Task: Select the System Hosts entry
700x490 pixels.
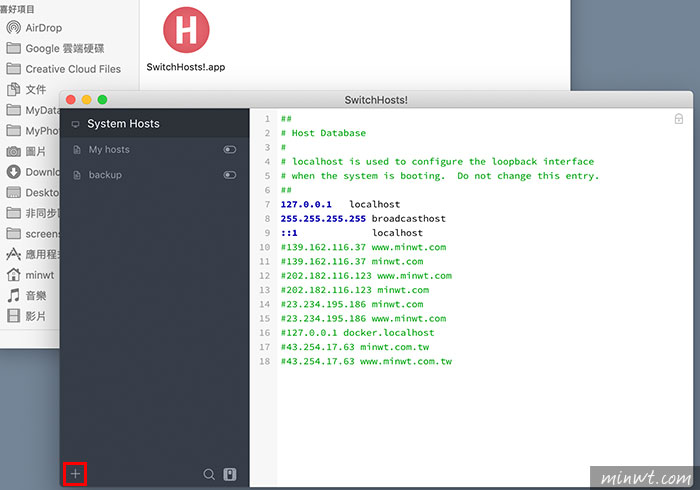Action: [154, 124]
